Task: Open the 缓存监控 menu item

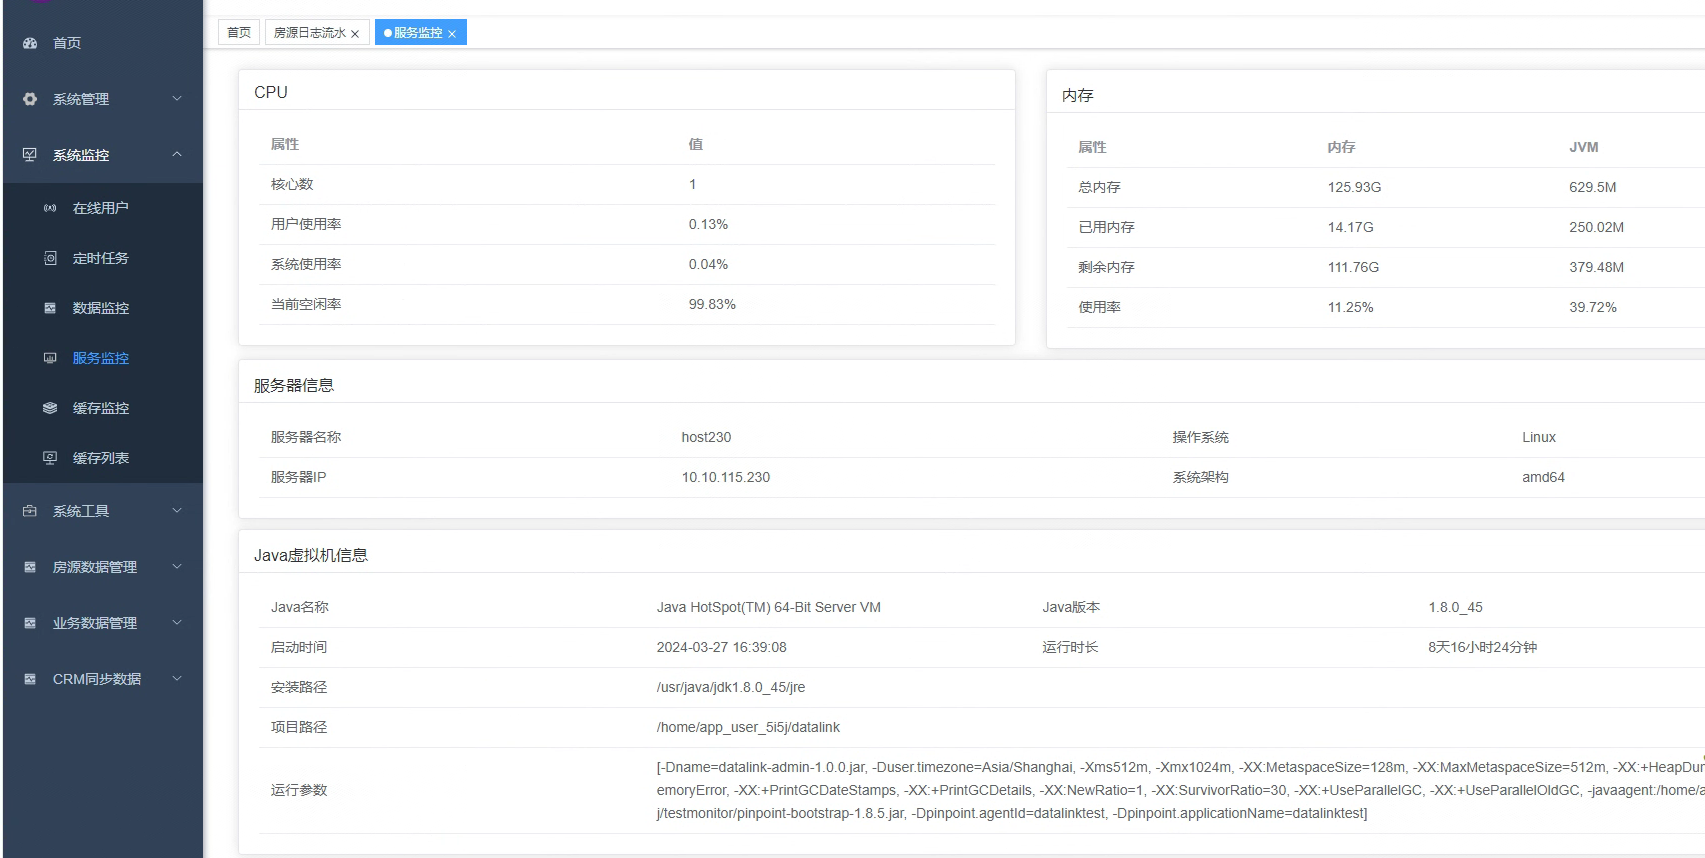Action: click(103, 408)
